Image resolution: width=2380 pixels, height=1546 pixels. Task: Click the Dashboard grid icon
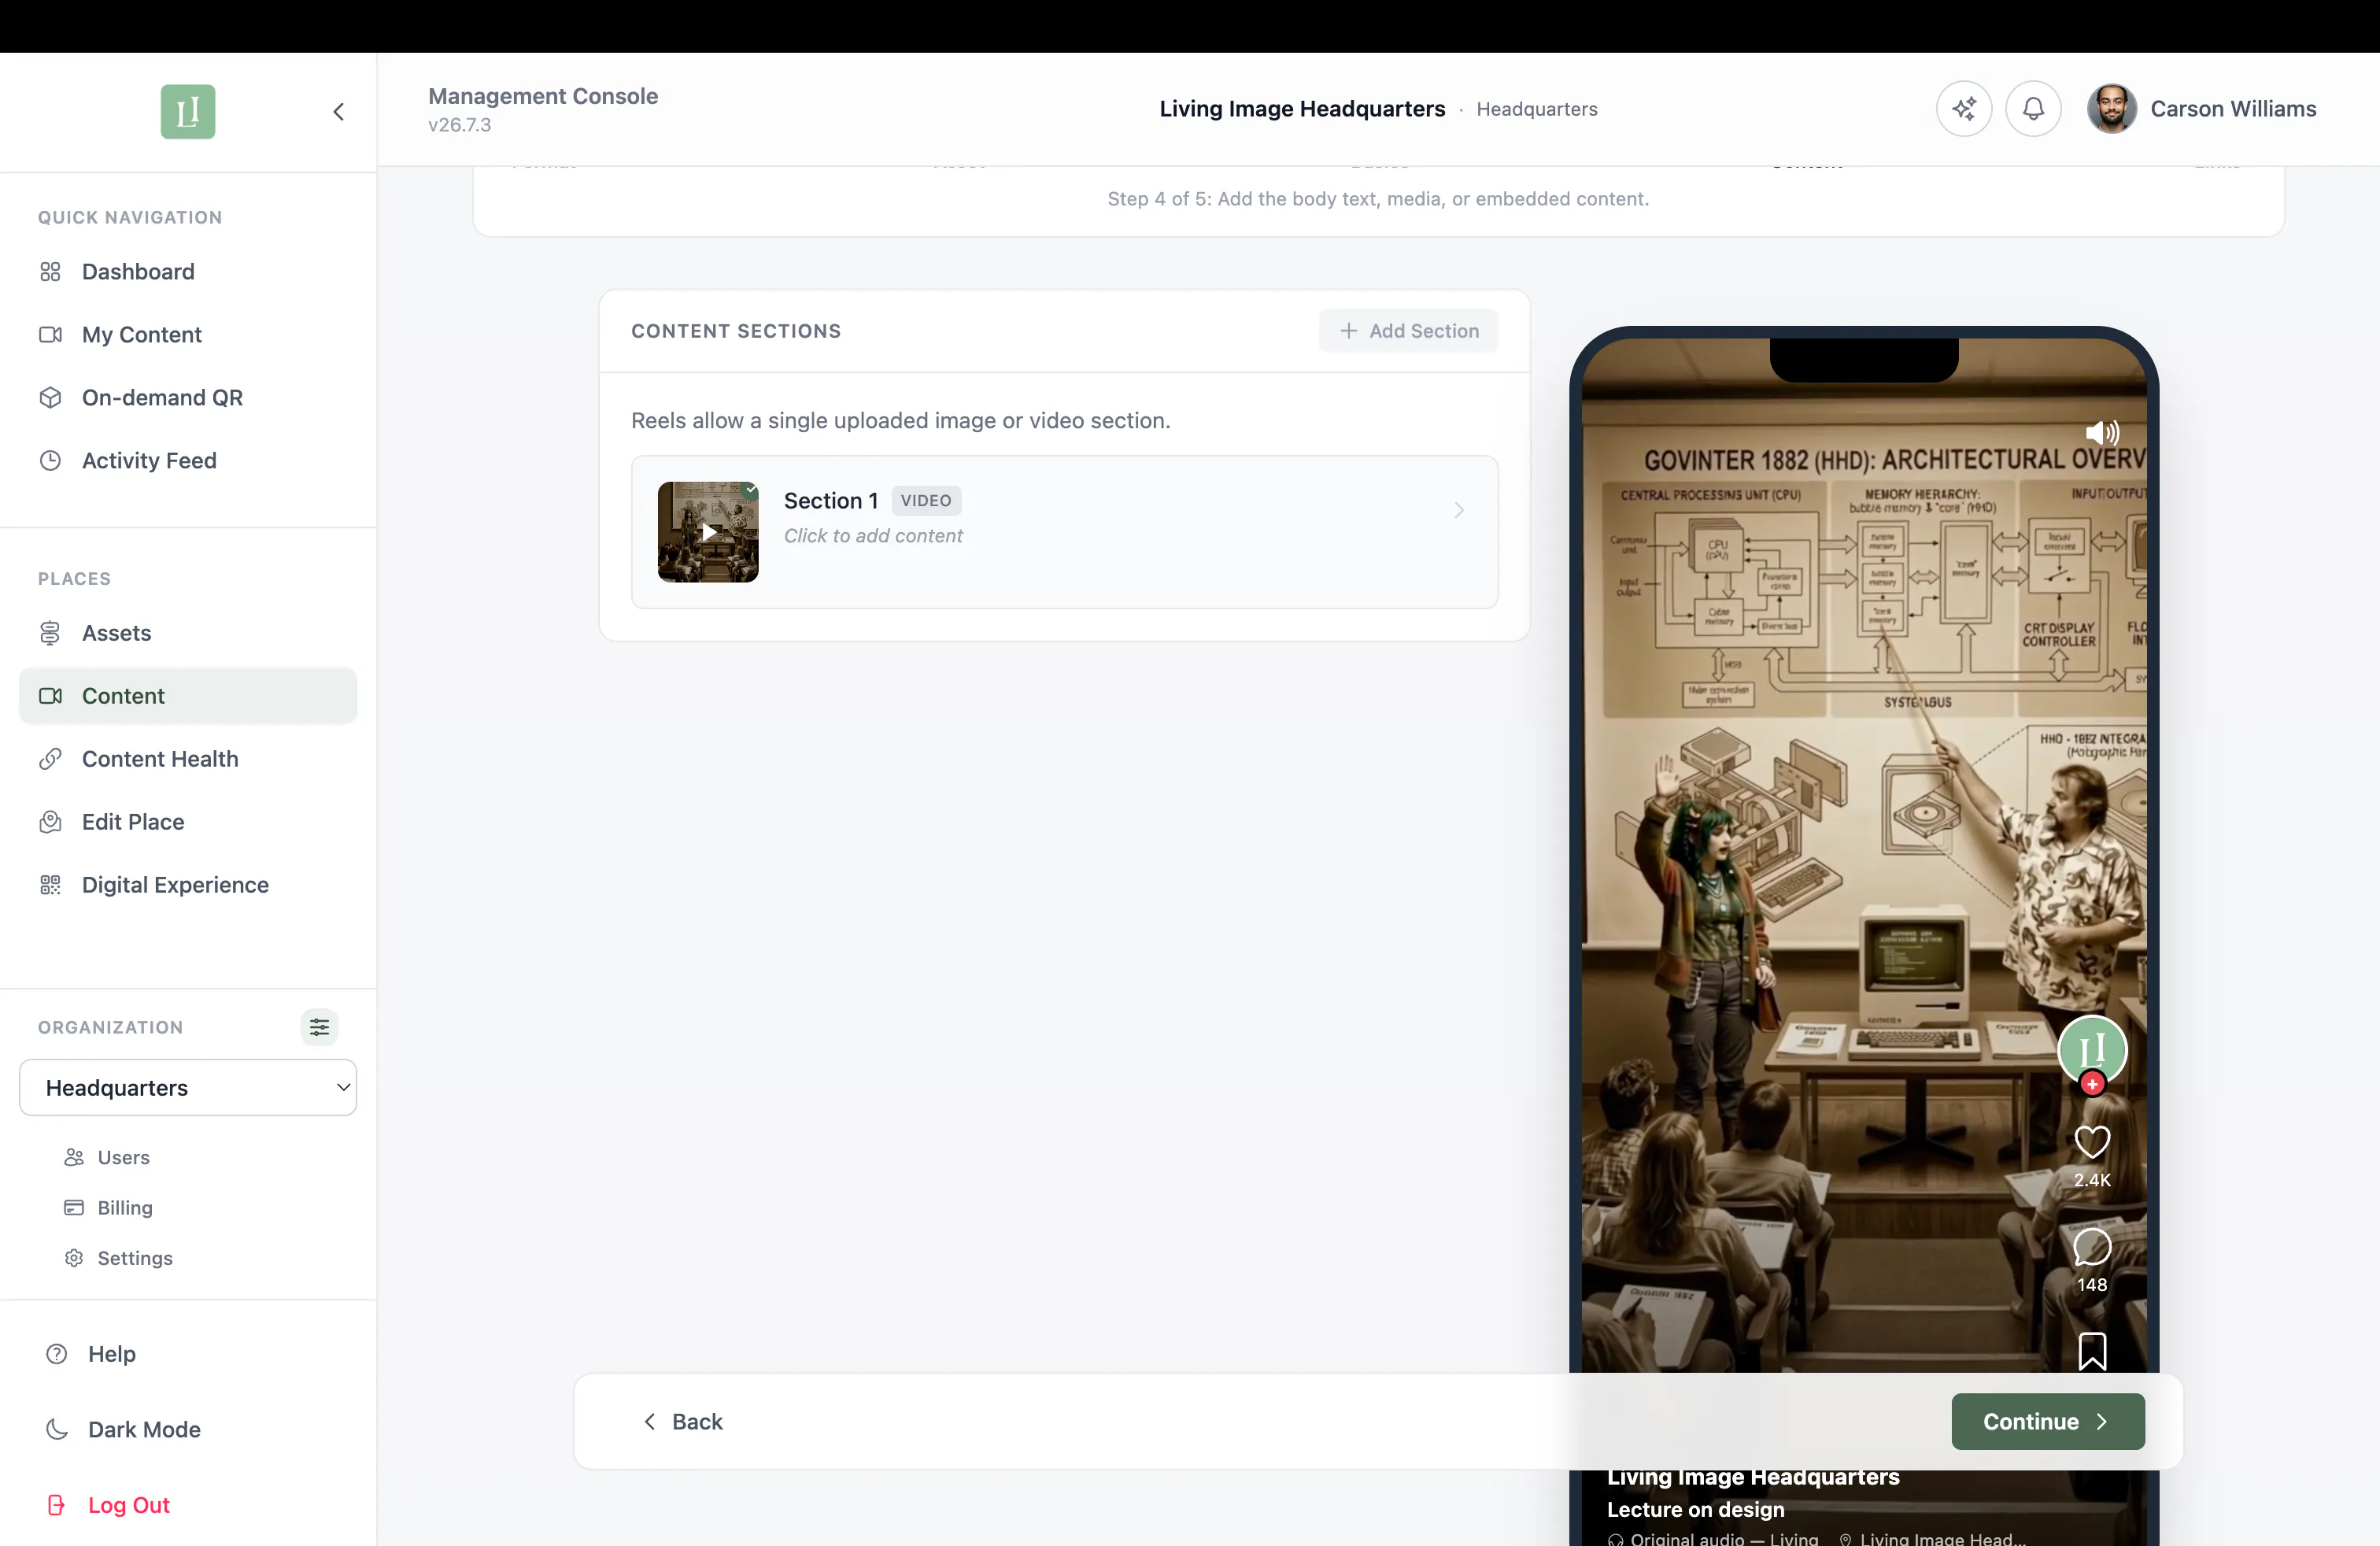tap(50, 272)
